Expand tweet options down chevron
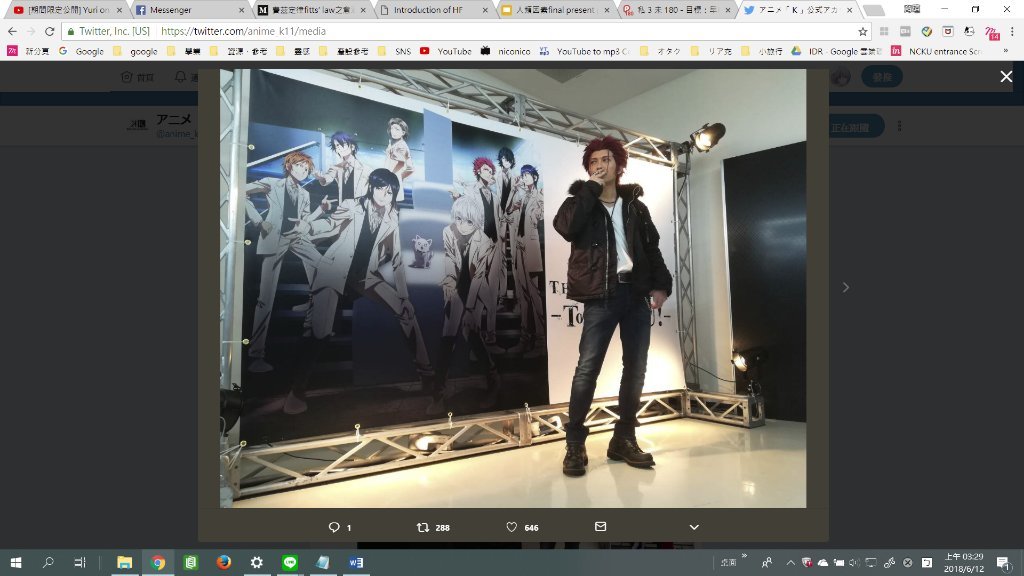Viewport: 1024px width, 576px height. [x=694, y=527]
